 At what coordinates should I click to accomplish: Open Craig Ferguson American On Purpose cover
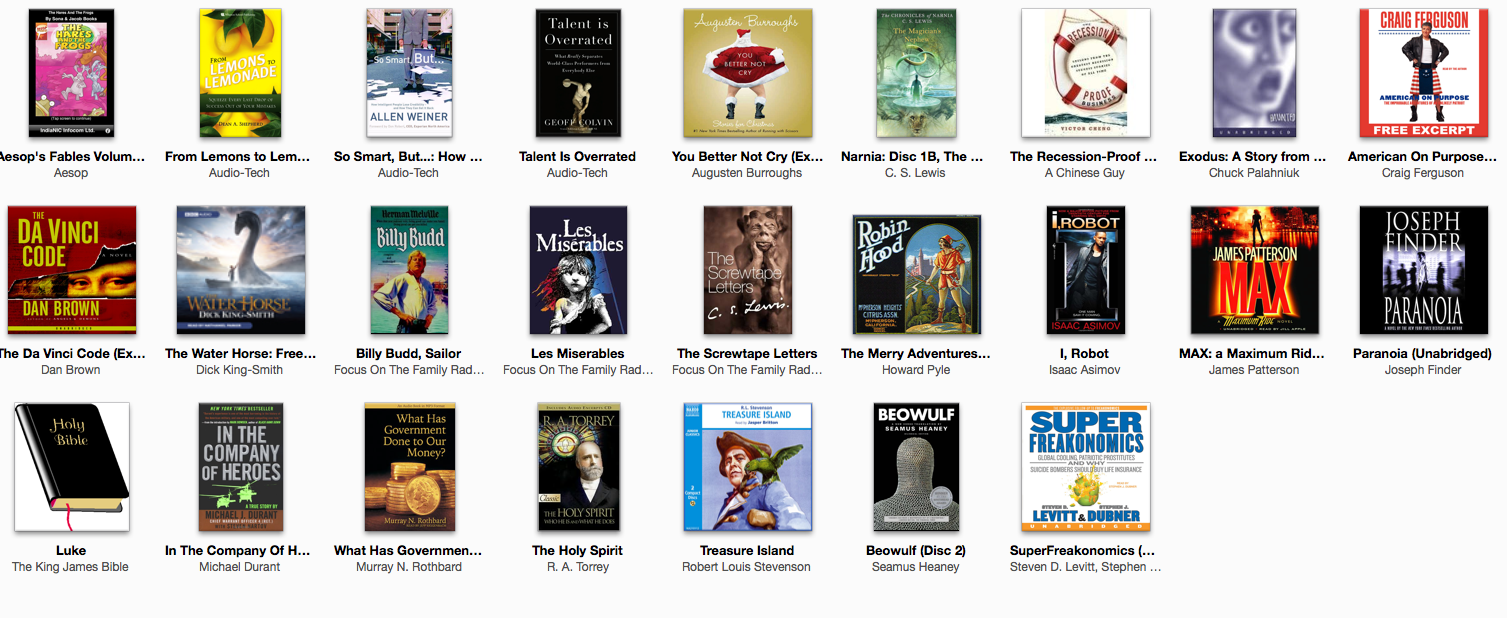pyautogui.click(x=1423, y=73)
